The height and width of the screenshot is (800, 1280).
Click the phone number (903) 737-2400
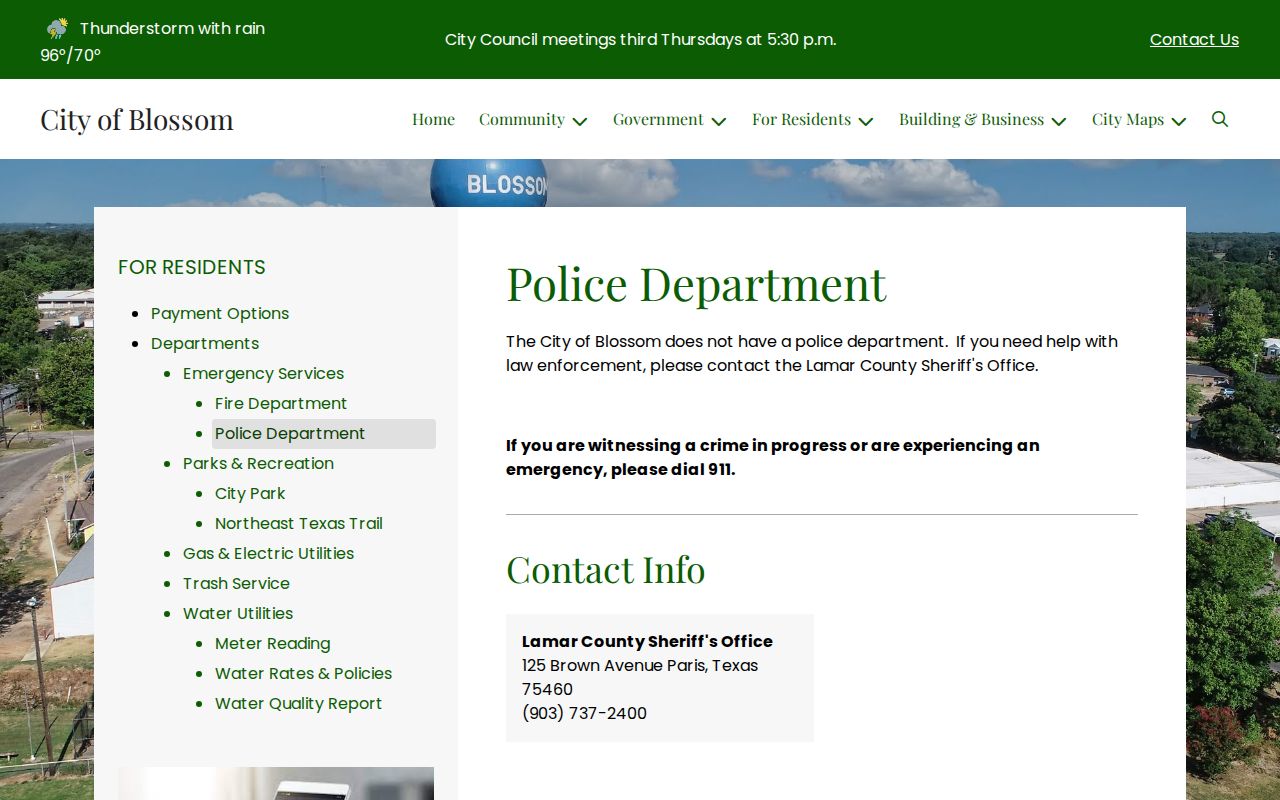[584, 713]
